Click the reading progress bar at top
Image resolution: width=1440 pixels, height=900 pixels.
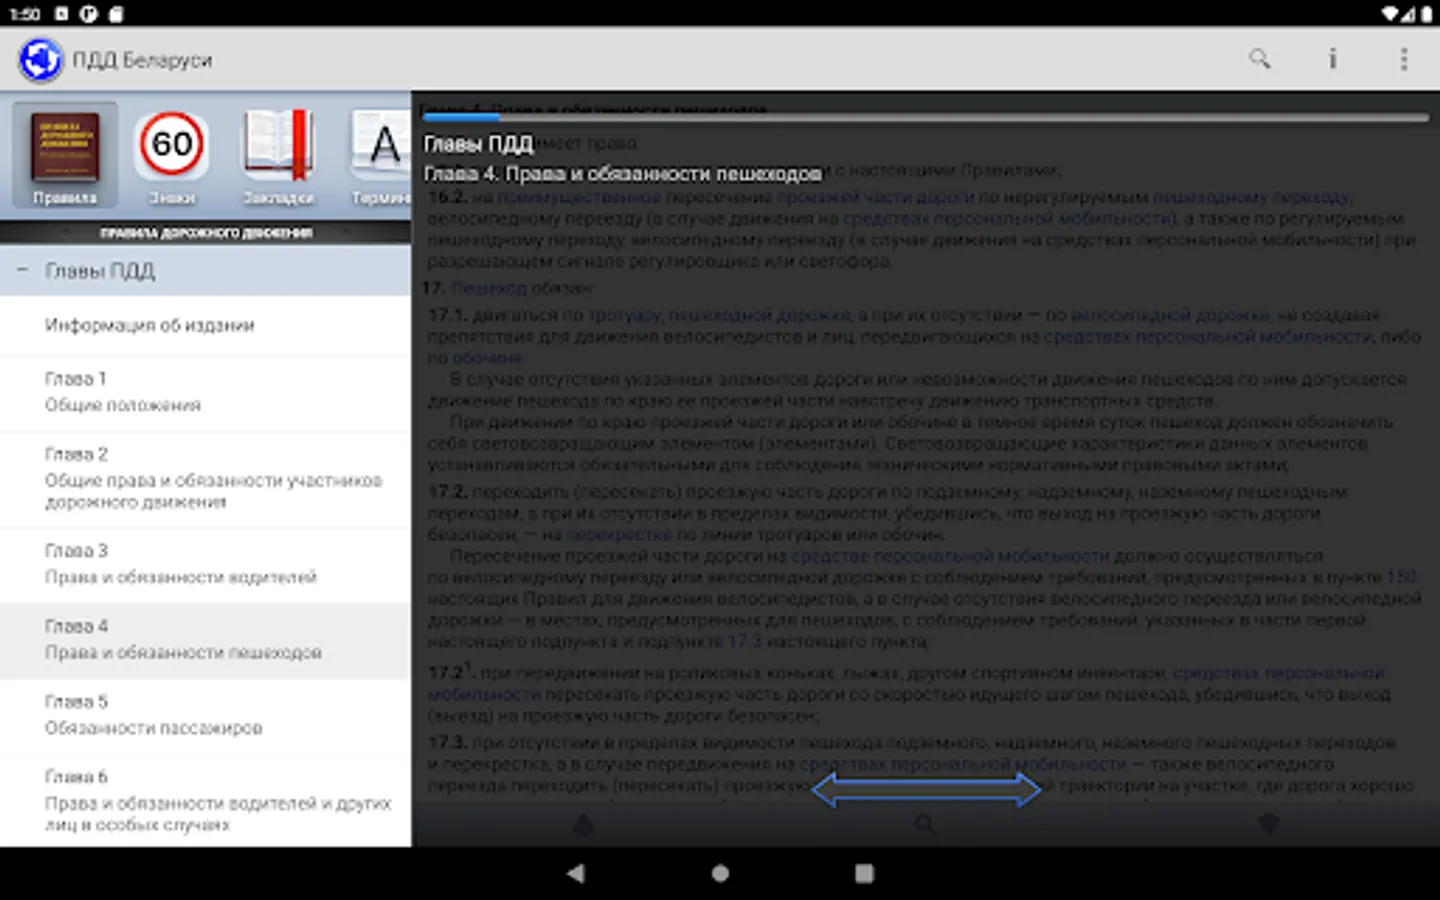tap(925, 118)
